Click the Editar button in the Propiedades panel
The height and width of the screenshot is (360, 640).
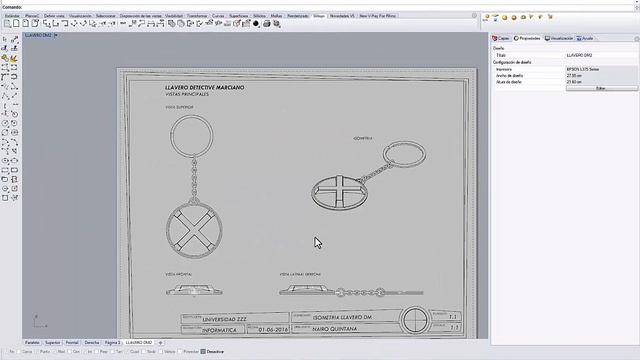coord(601,88)
